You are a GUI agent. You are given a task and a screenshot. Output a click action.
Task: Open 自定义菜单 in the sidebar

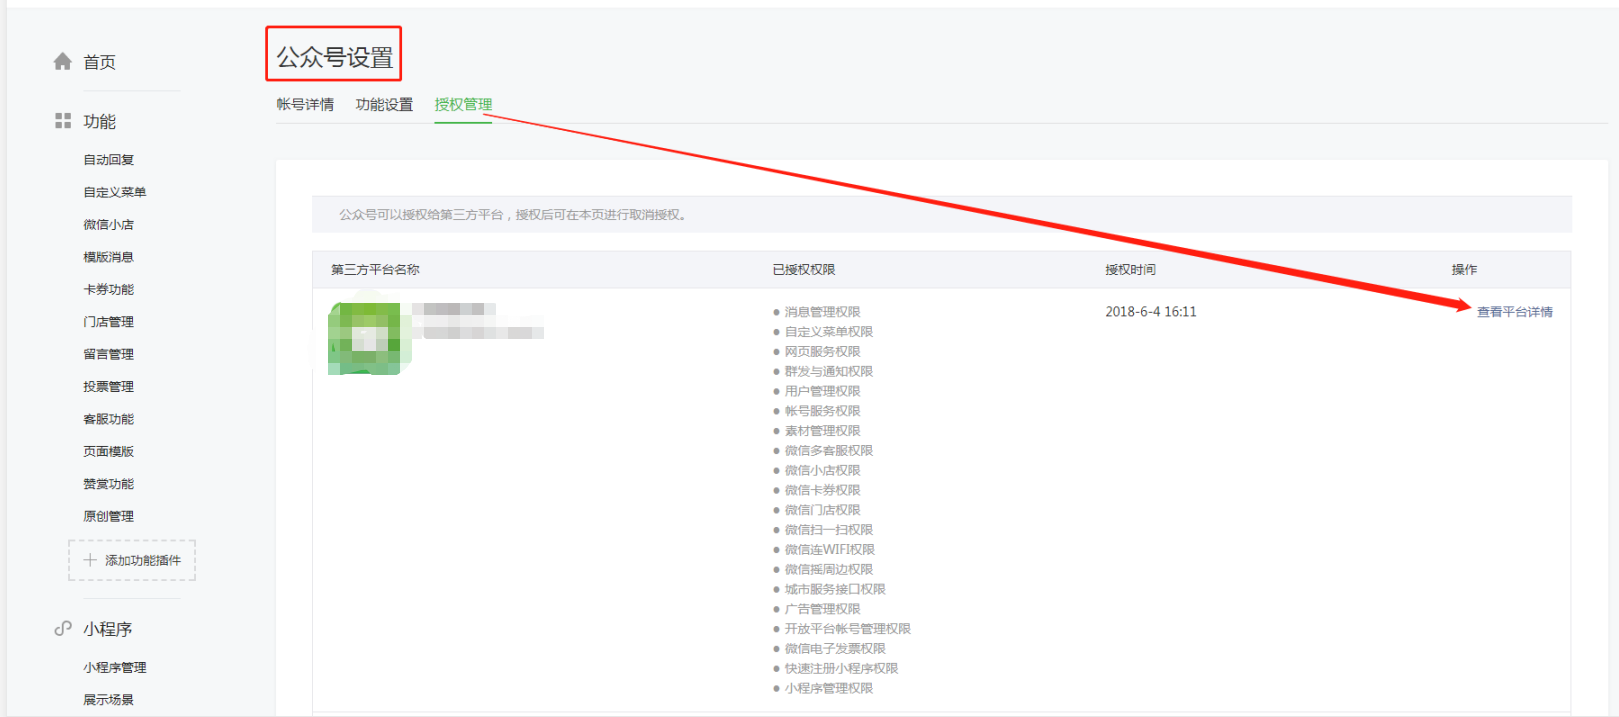115,192
